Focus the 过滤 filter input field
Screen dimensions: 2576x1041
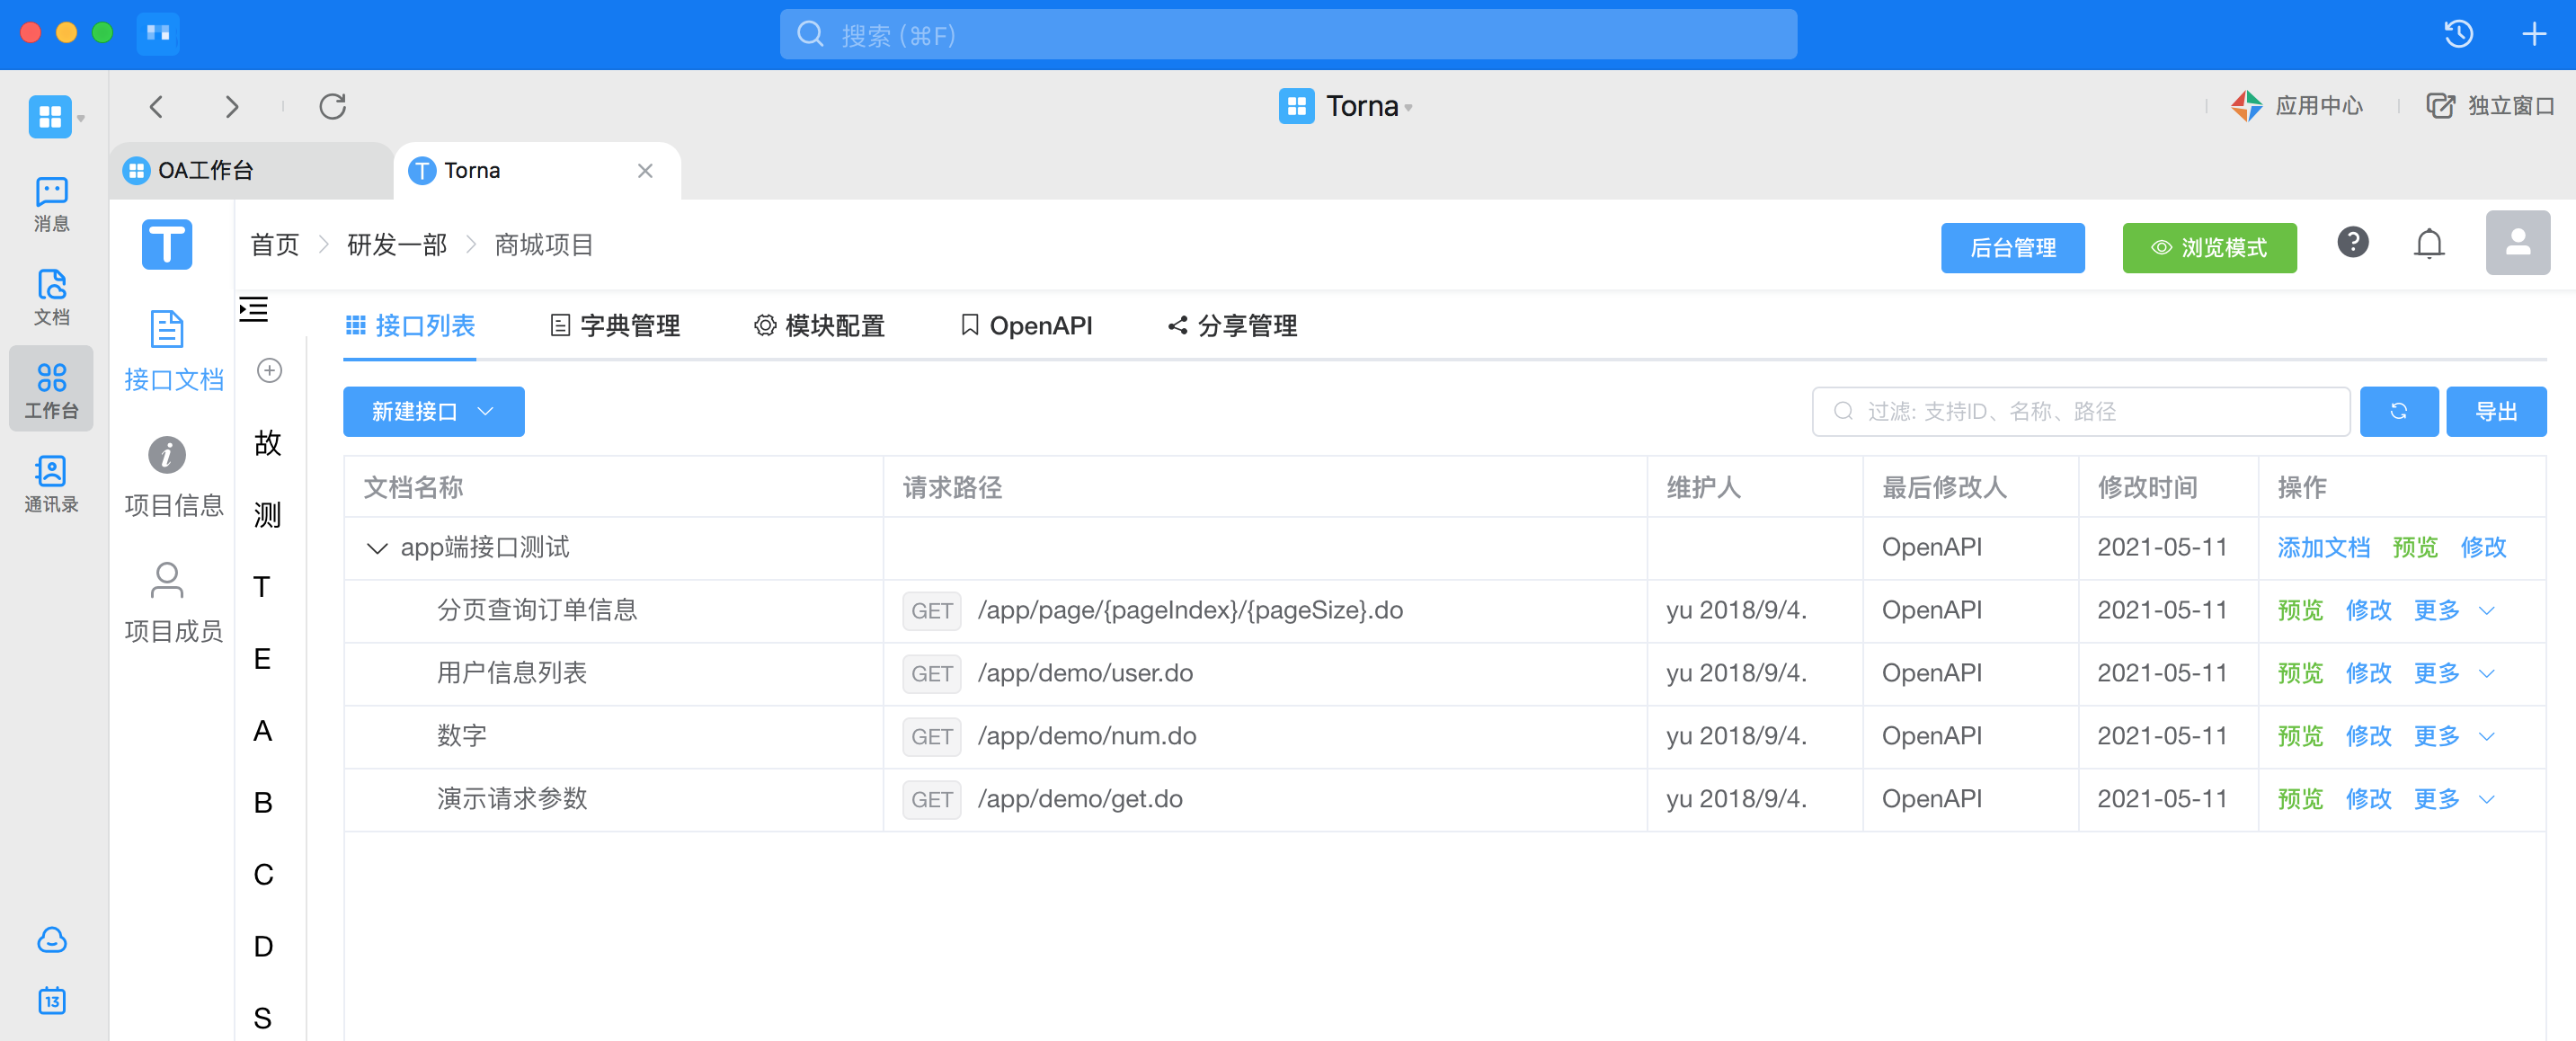pyautogui.click(x=2080, y=411)
